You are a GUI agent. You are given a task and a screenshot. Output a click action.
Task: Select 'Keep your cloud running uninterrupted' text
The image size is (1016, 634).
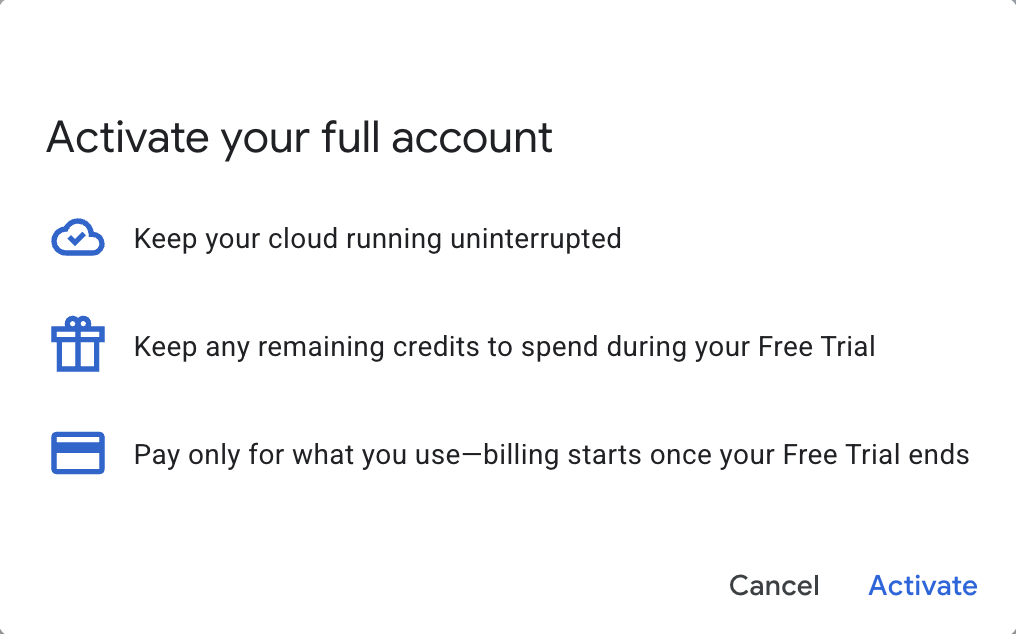pos(377,239)
